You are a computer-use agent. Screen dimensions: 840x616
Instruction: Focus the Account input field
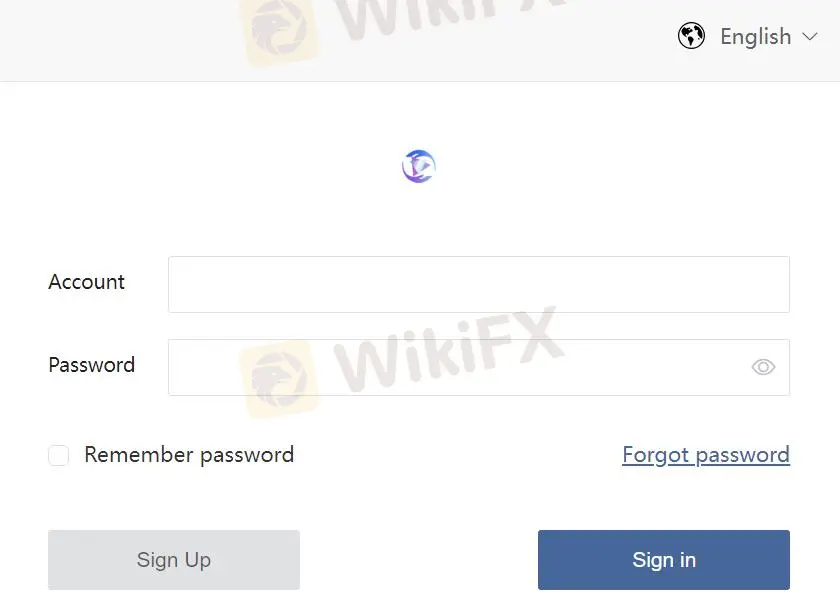coord(478,284)
